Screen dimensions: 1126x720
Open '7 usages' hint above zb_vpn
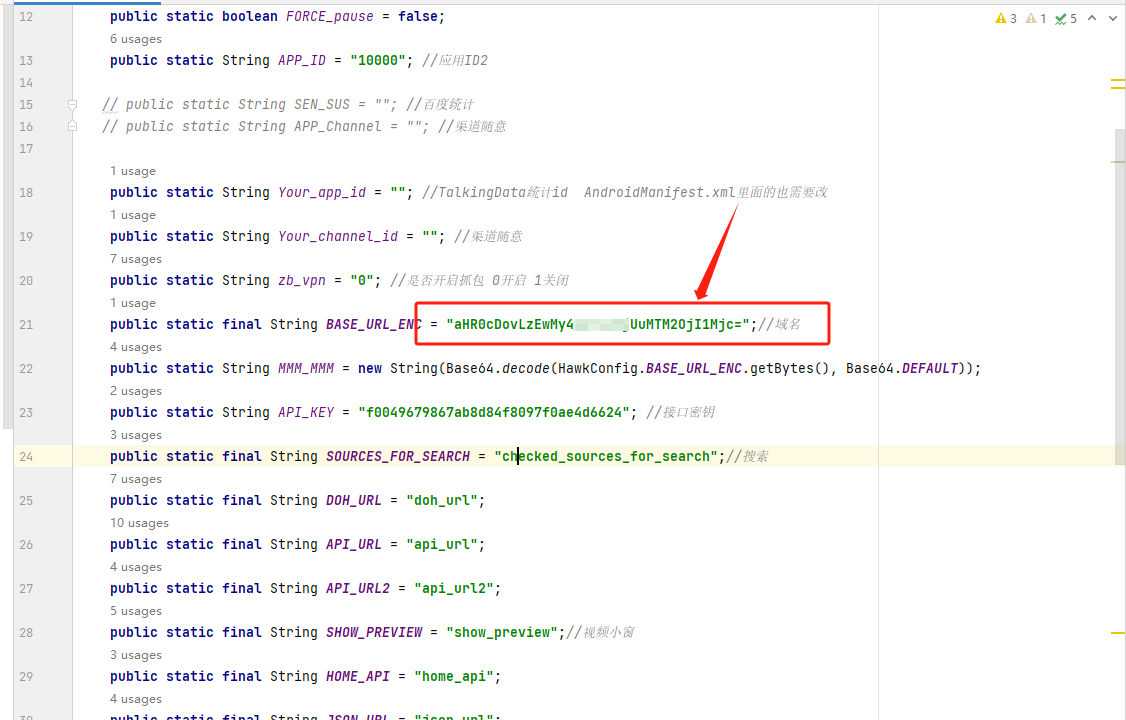(136, 259)
